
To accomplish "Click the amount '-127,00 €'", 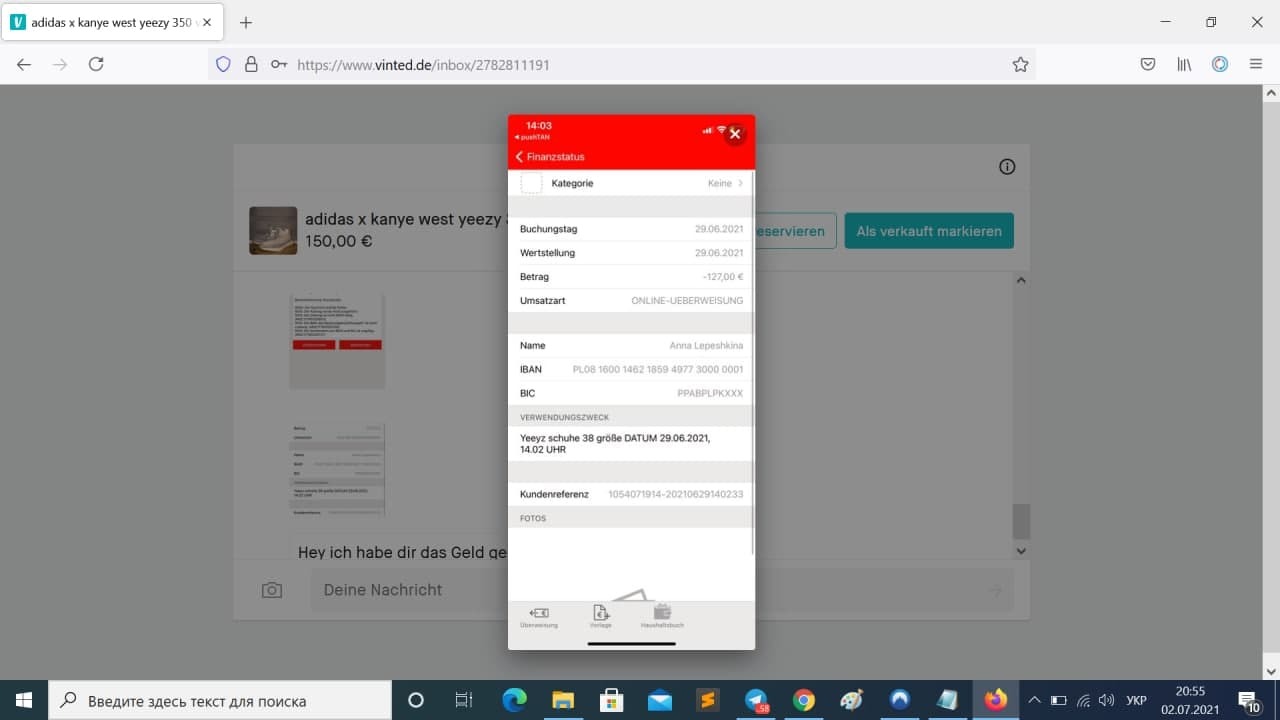I will coord(723,277).
